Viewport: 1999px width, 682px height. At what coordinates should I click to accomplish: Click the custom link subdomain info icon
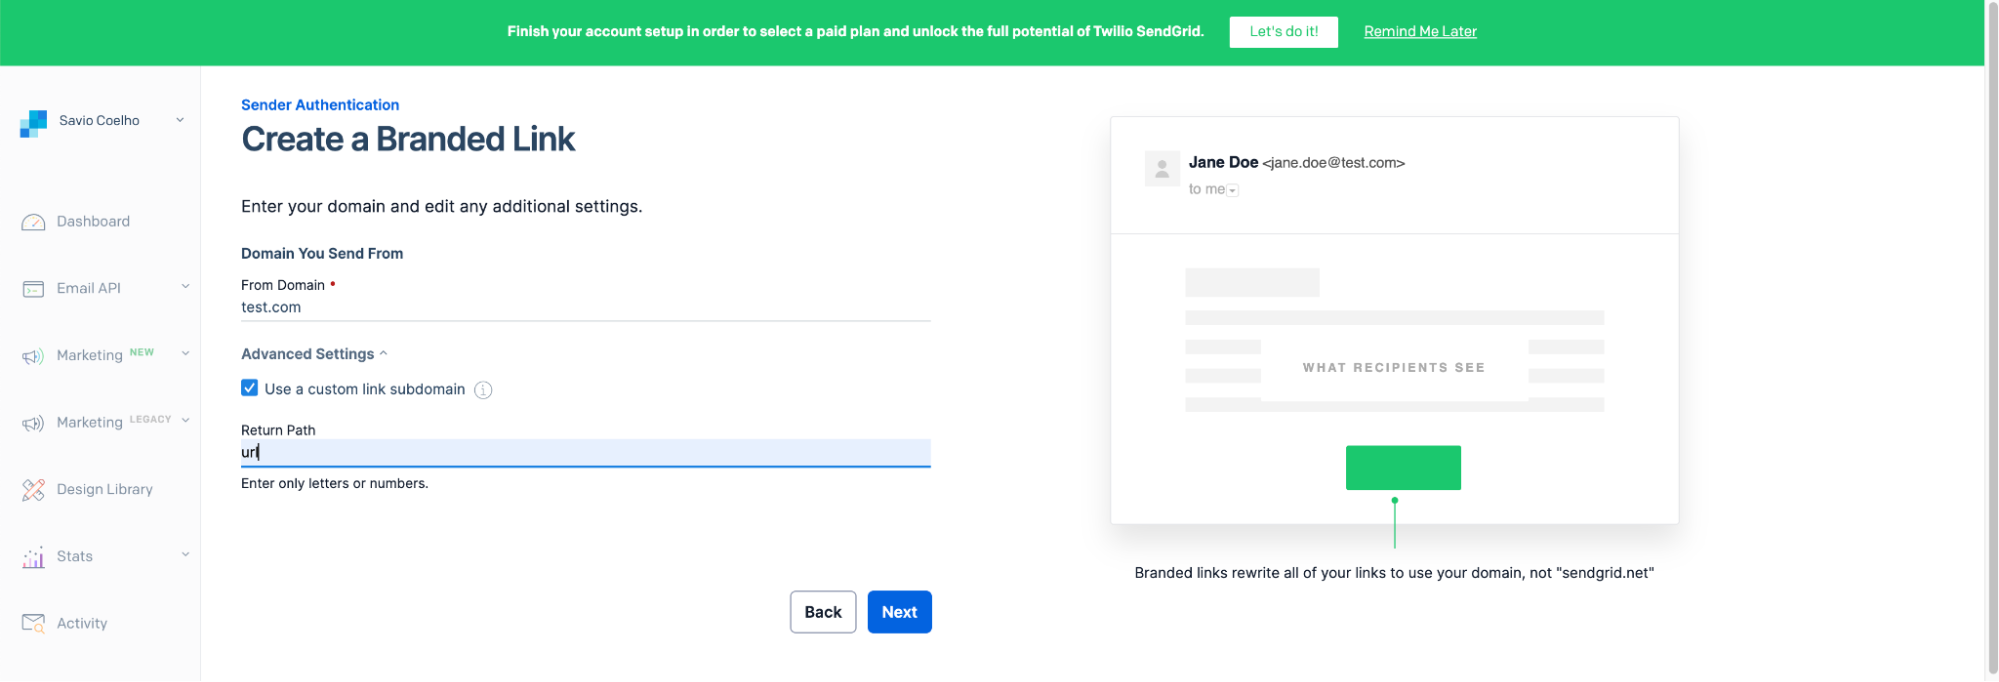pyautogui.click(x=483, y=390)
